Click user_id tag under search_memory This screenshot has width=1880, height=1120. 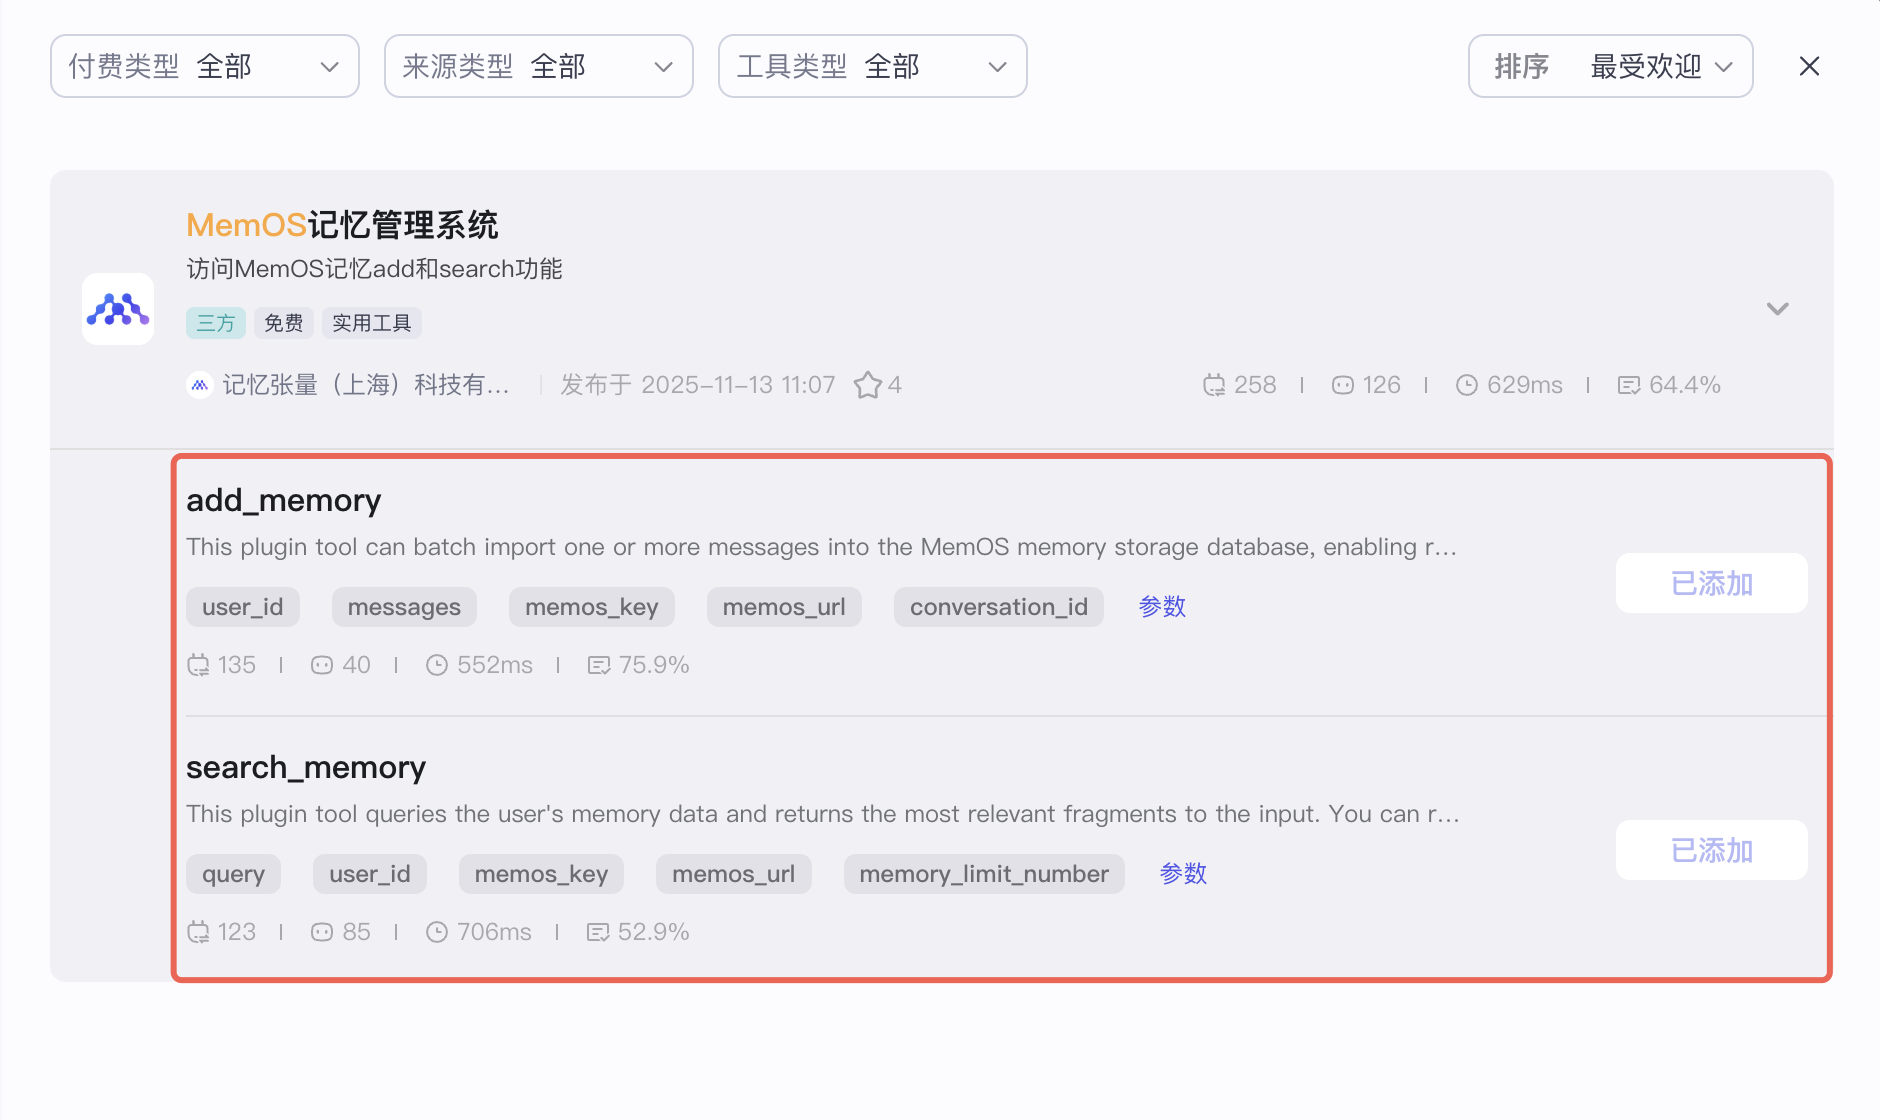[370, 874]
